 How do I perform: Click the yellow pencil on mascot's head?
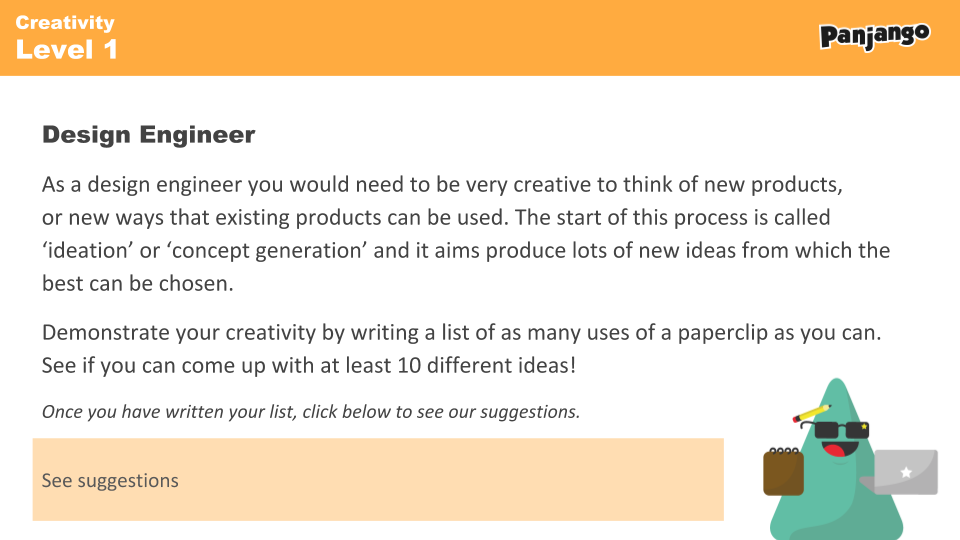coord(810,413)
